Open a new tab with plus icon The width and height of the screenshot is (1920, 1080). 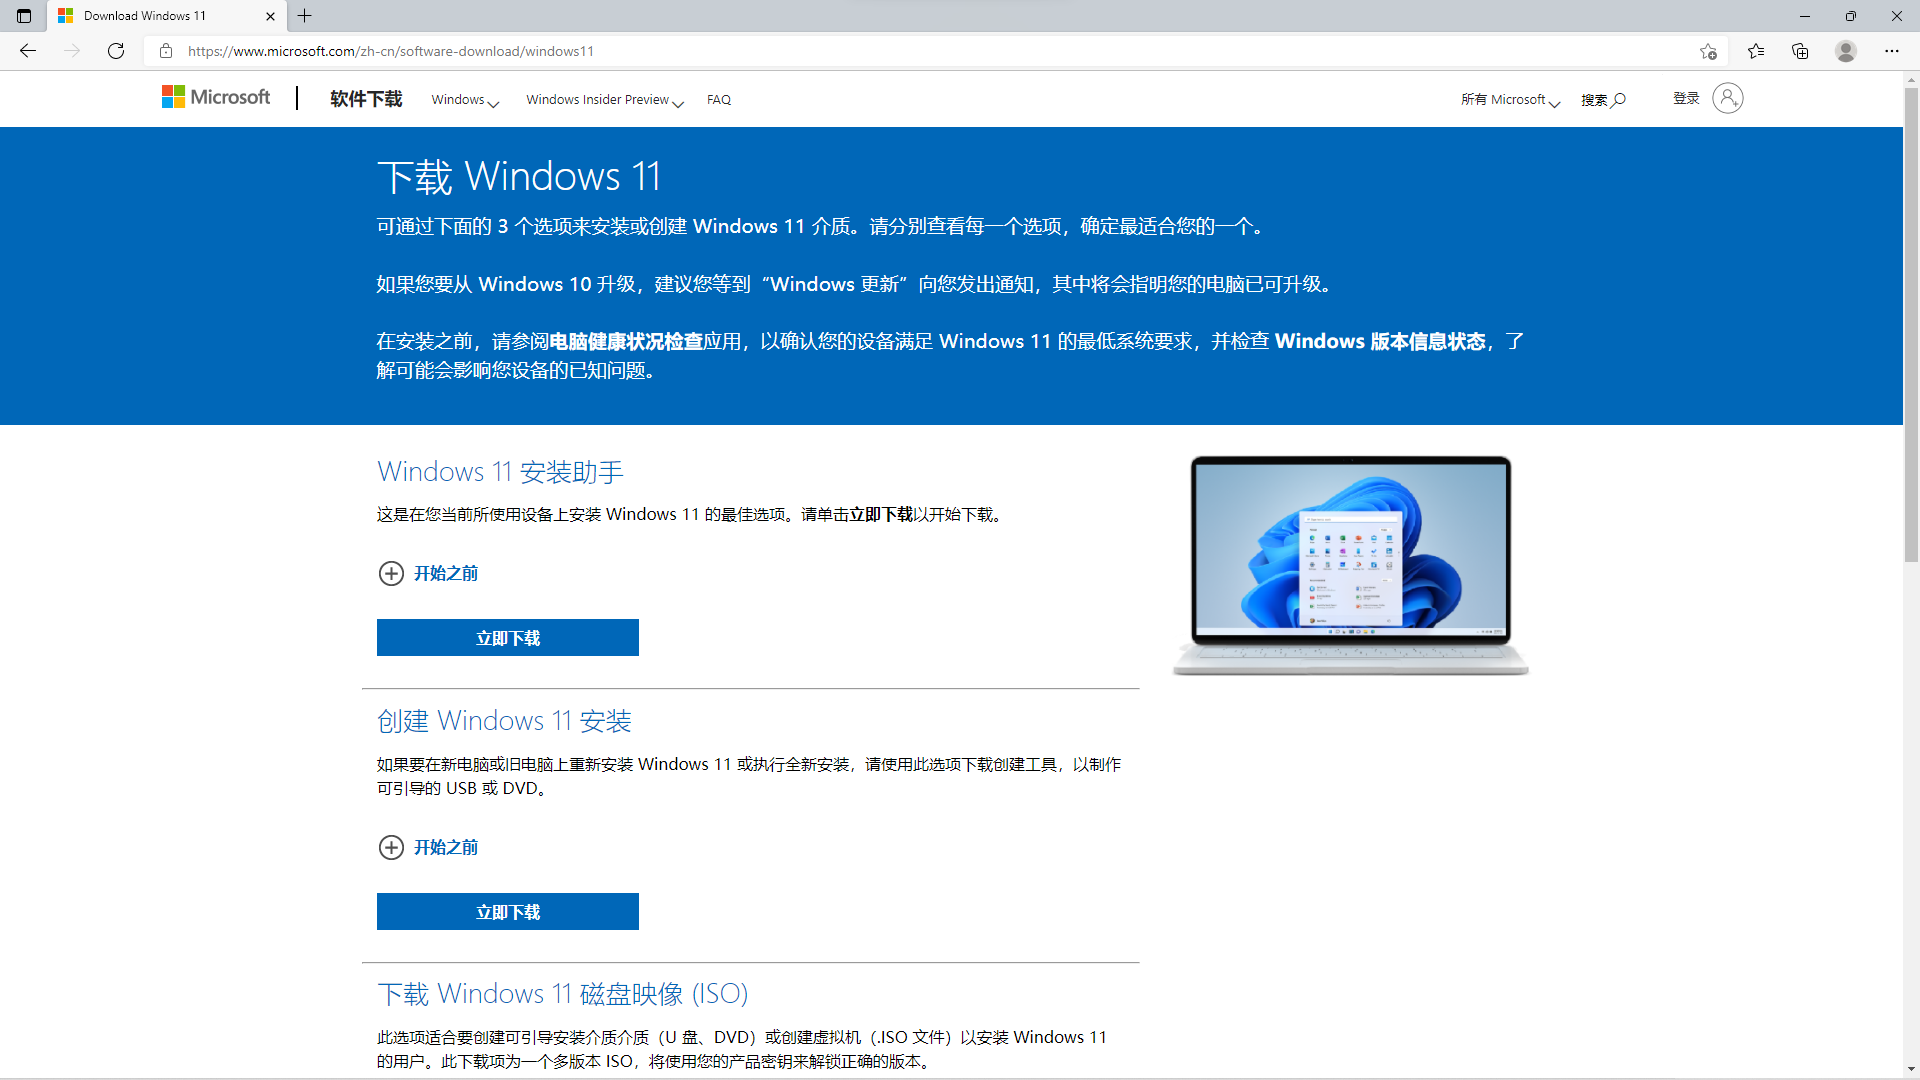coord(305,16)
